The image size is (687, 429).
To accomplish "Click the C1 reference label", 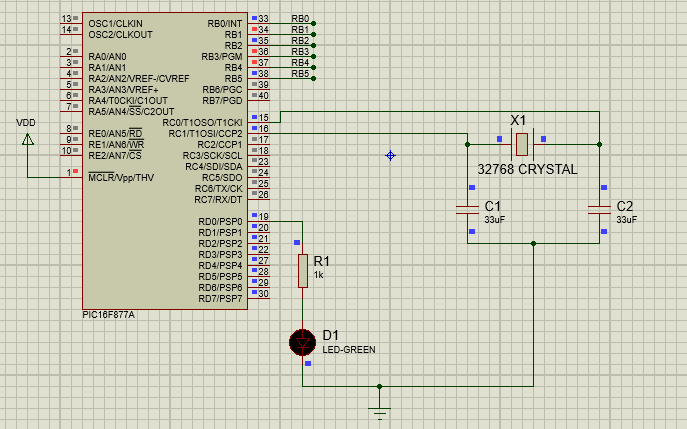I will tap(492, 206).
